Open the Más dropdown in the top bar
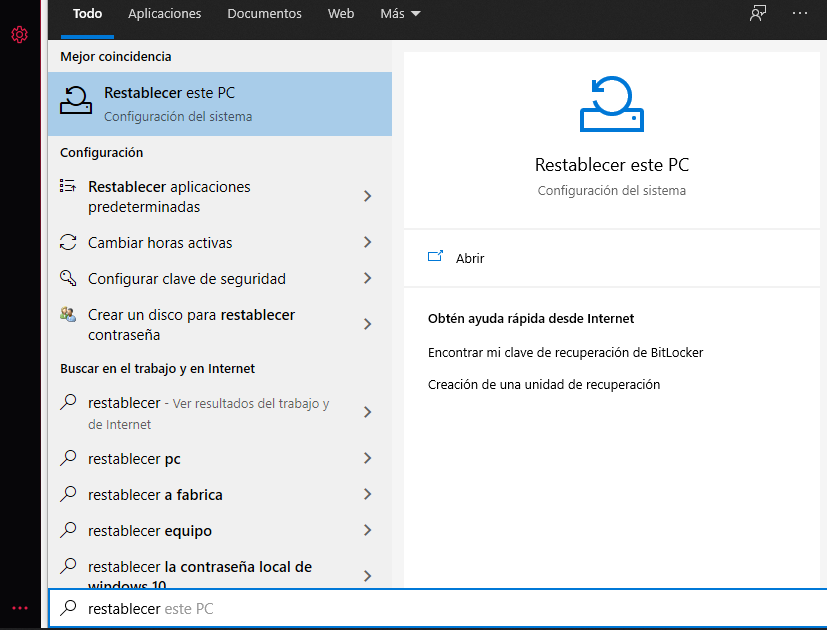The image size is (827, 630). tap(399, 13)
